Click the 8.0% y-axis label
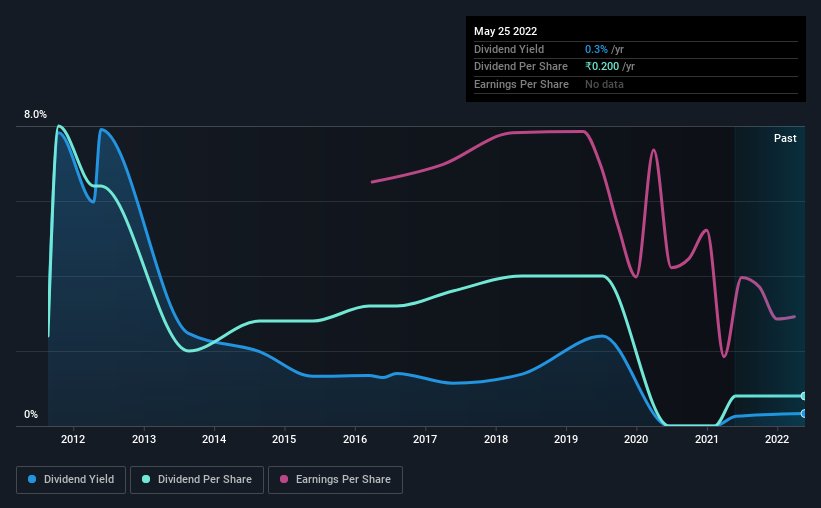821x508 pixels. pos(36,115)
